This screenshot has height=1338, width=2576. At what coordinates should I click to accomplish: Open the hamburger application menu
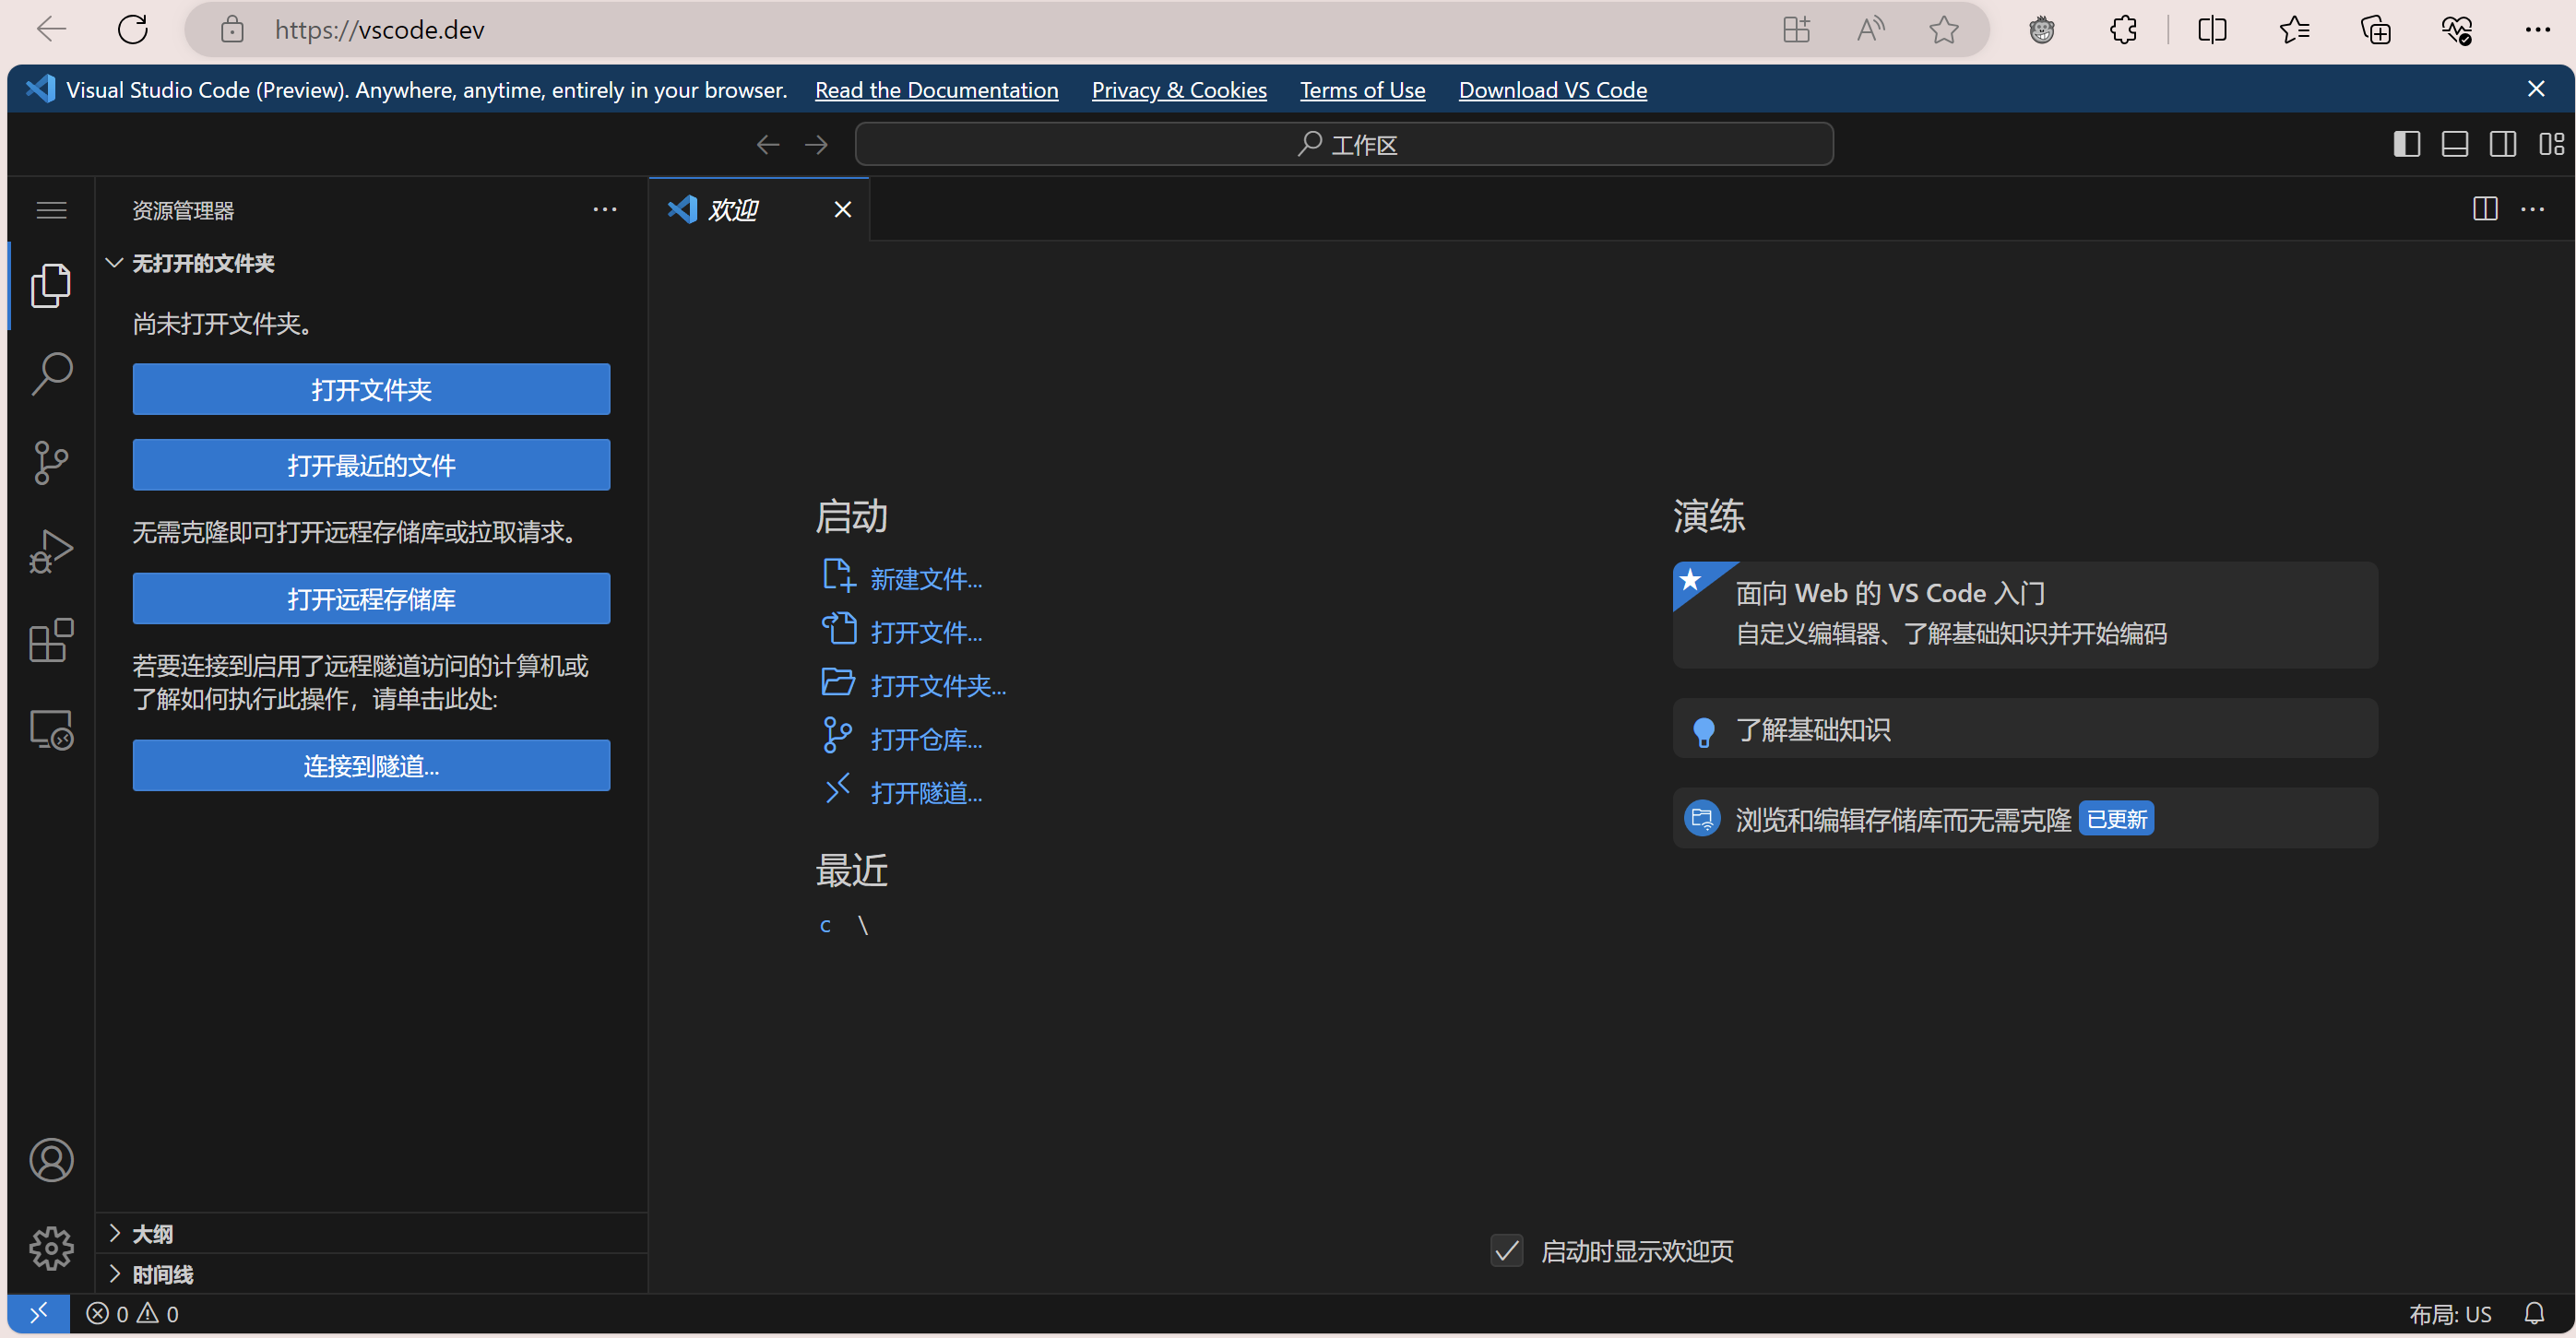[x=51, y=210]
